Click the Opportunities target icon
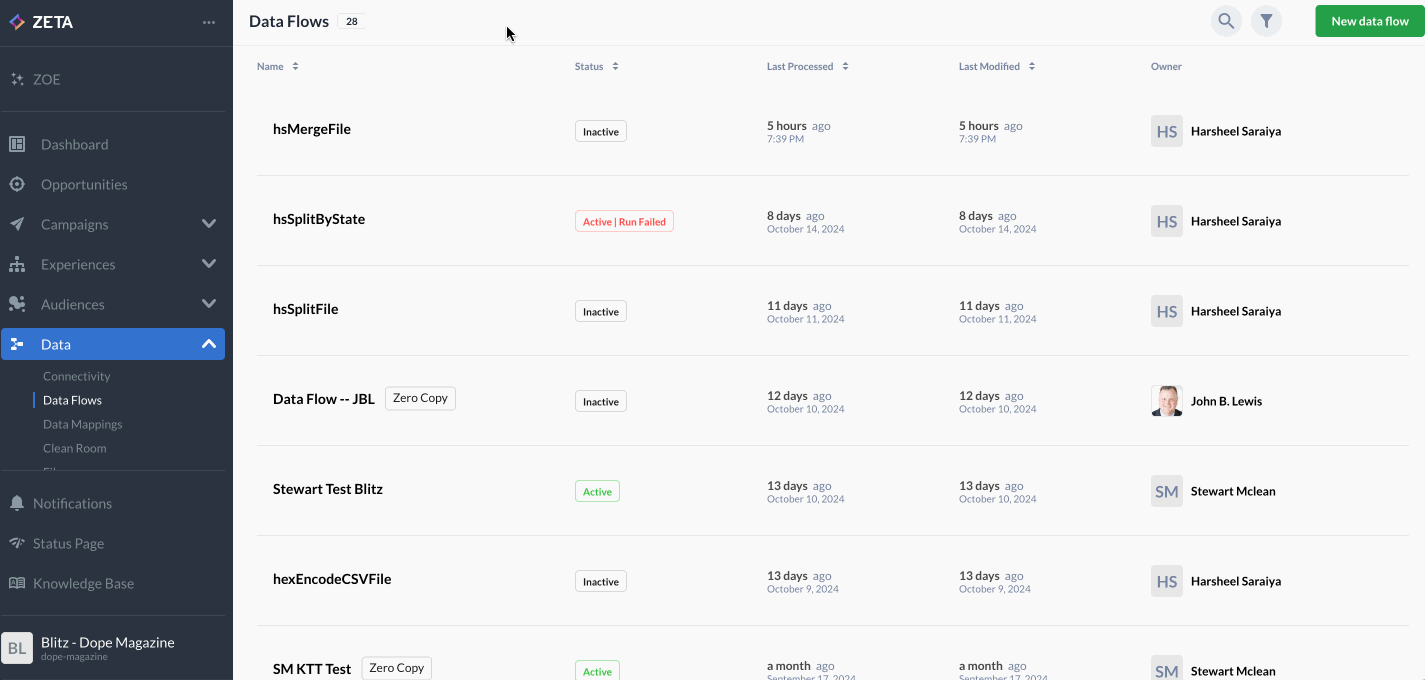1425x680 pixels. click(x=17, y=184)
